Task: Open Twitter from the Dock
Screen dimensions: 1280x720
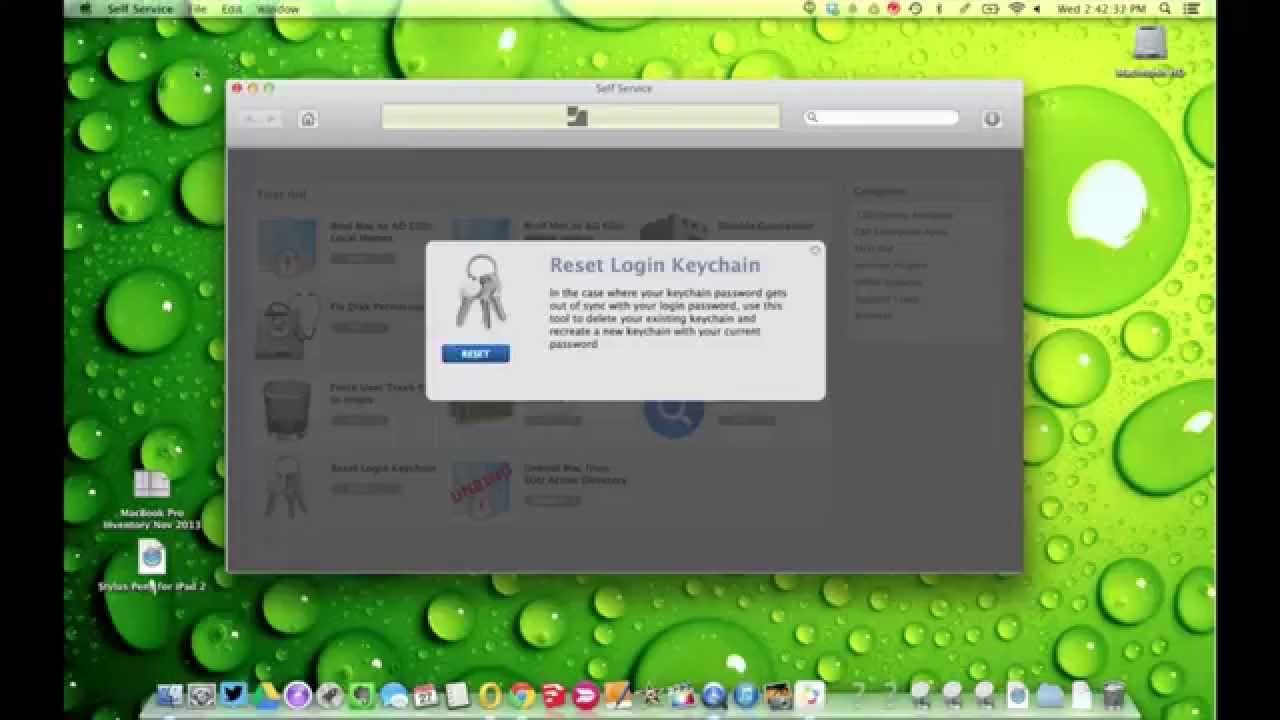Action: pos(234,695)
